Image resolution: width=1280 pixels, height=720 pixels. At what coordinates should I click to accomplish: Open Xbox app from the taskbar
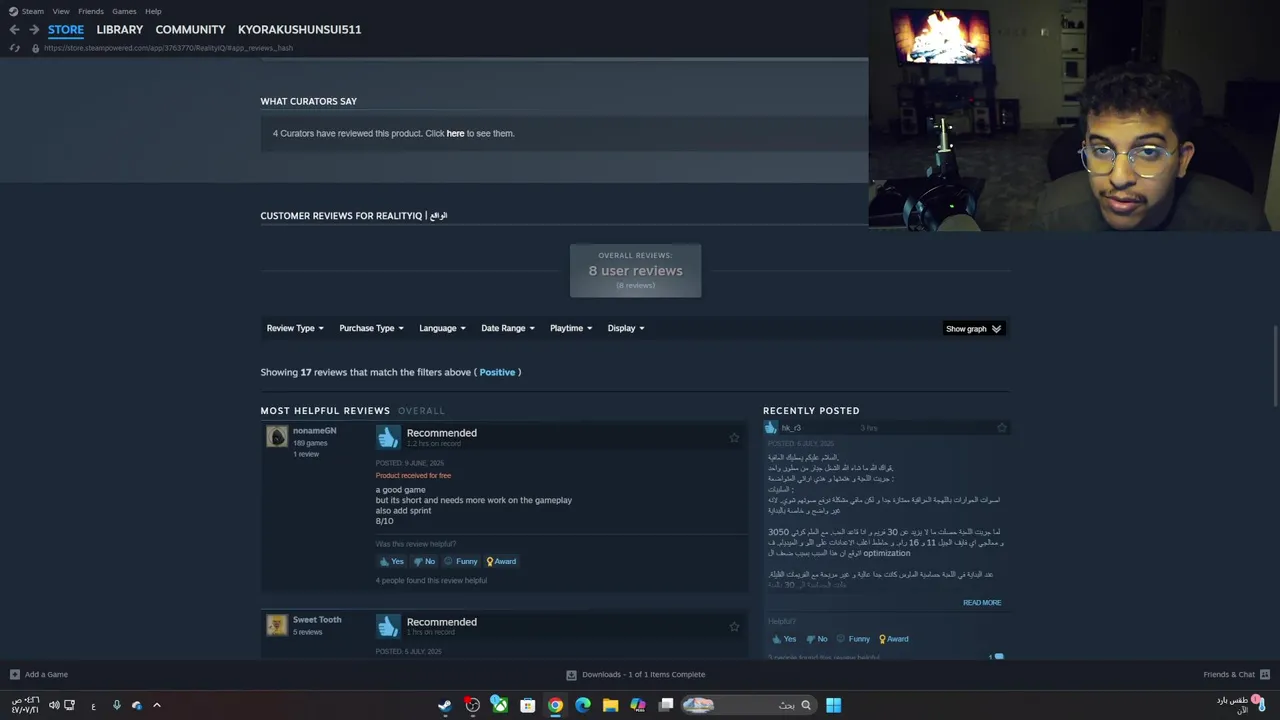coord(499,705)
